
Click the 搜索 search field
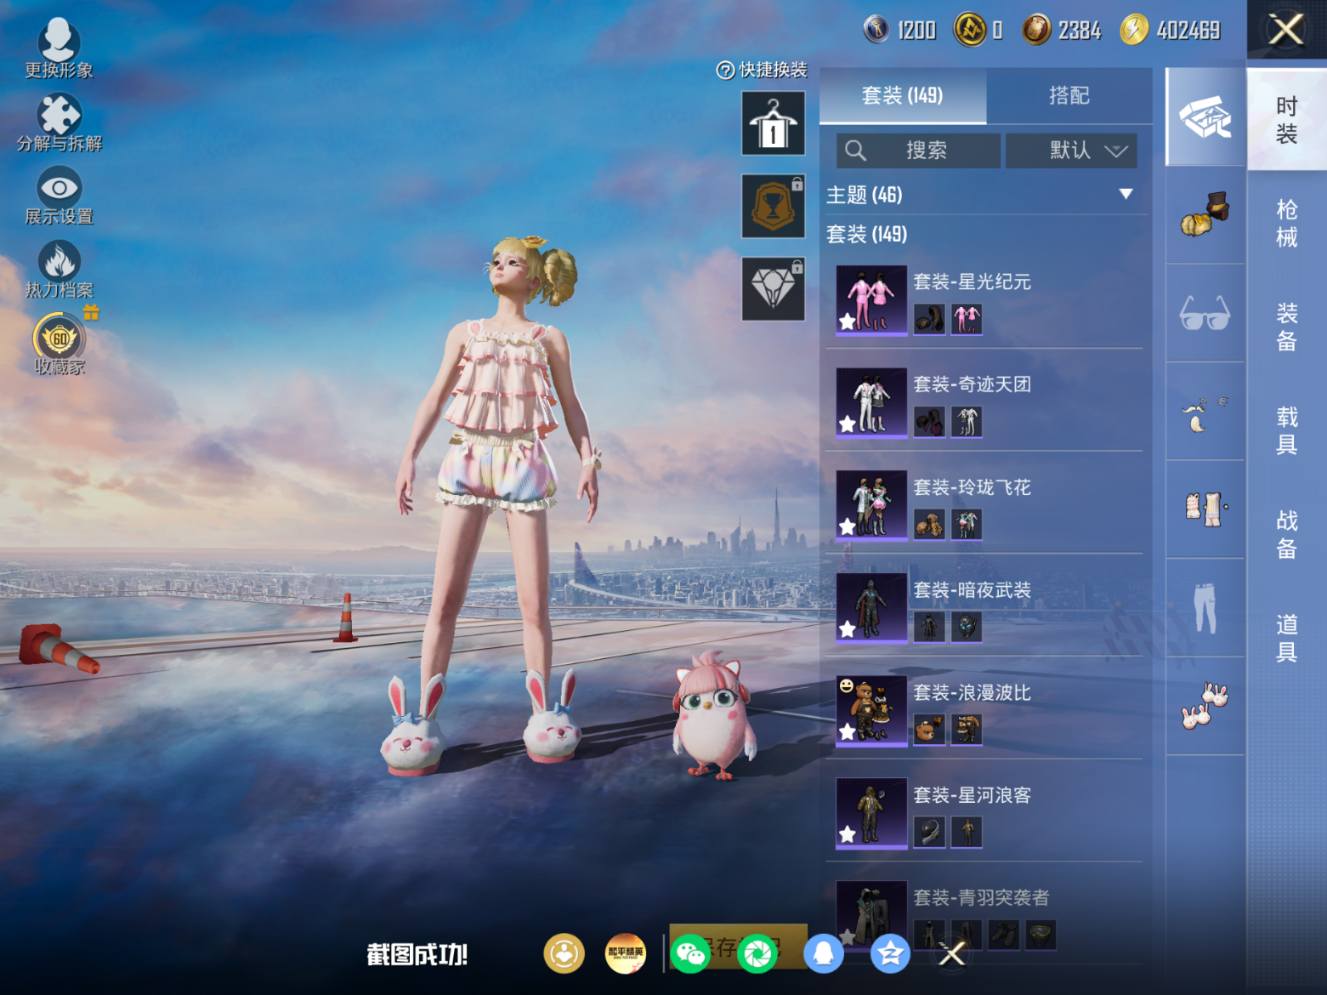click(918, 150)
